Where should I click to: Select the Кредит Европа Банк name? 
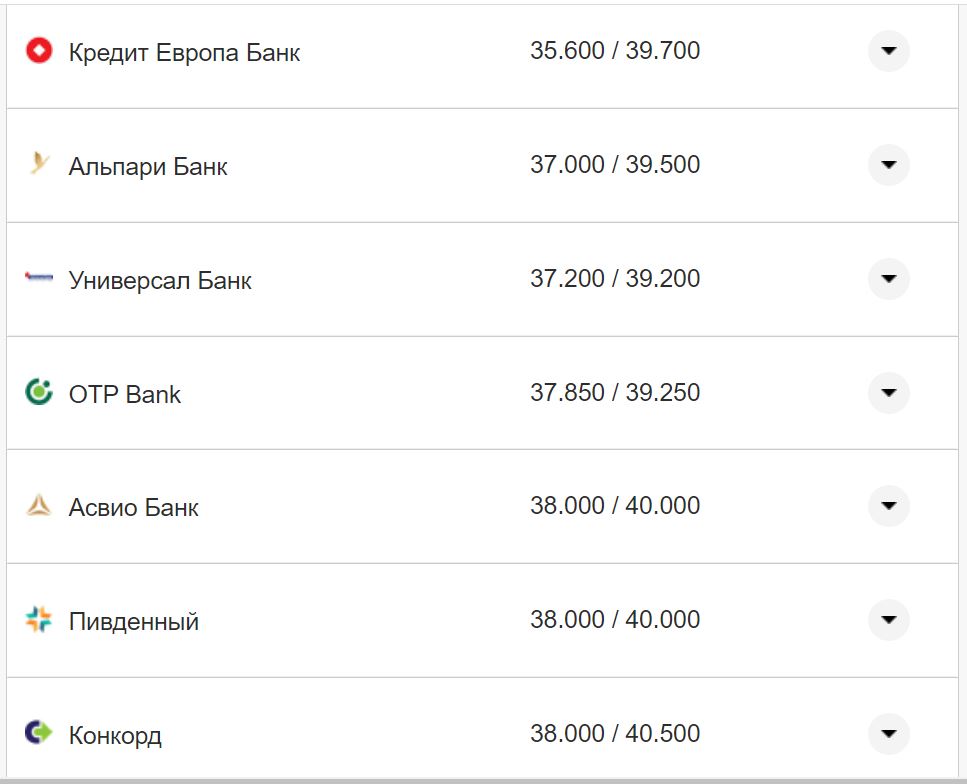coord(184,52)
